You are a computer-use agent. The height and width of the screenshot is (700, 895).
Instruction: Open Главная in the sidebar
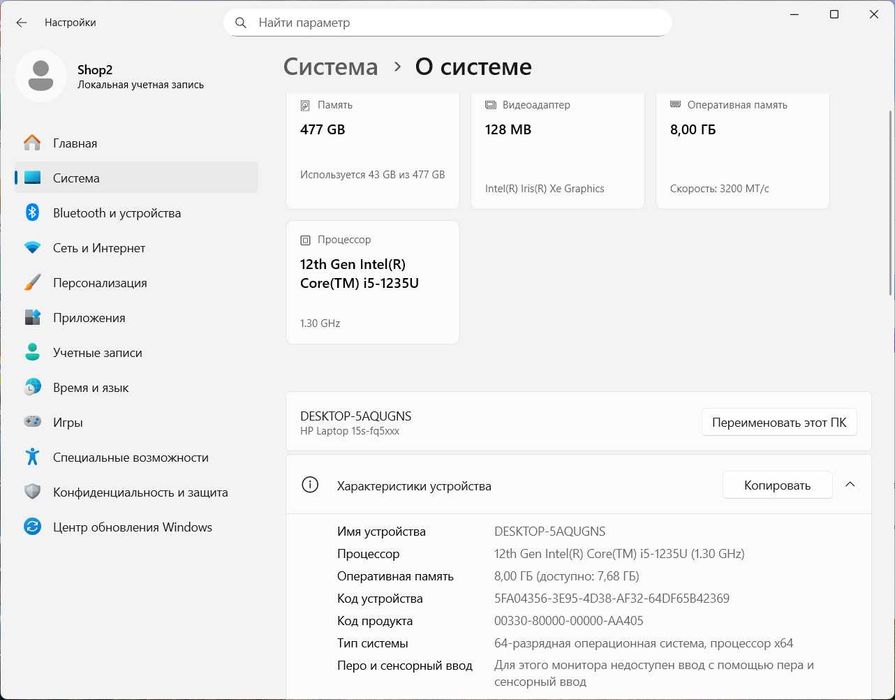pyautogui.click(x=136, y=143)
